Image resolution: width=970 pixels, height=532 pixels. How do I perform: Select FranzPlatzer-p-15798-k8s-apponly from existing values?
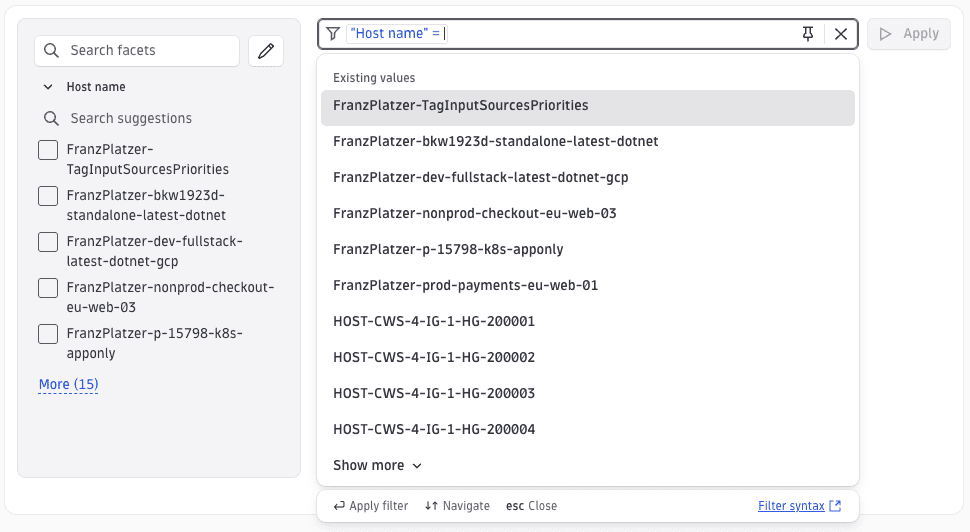tap(588, 249)
